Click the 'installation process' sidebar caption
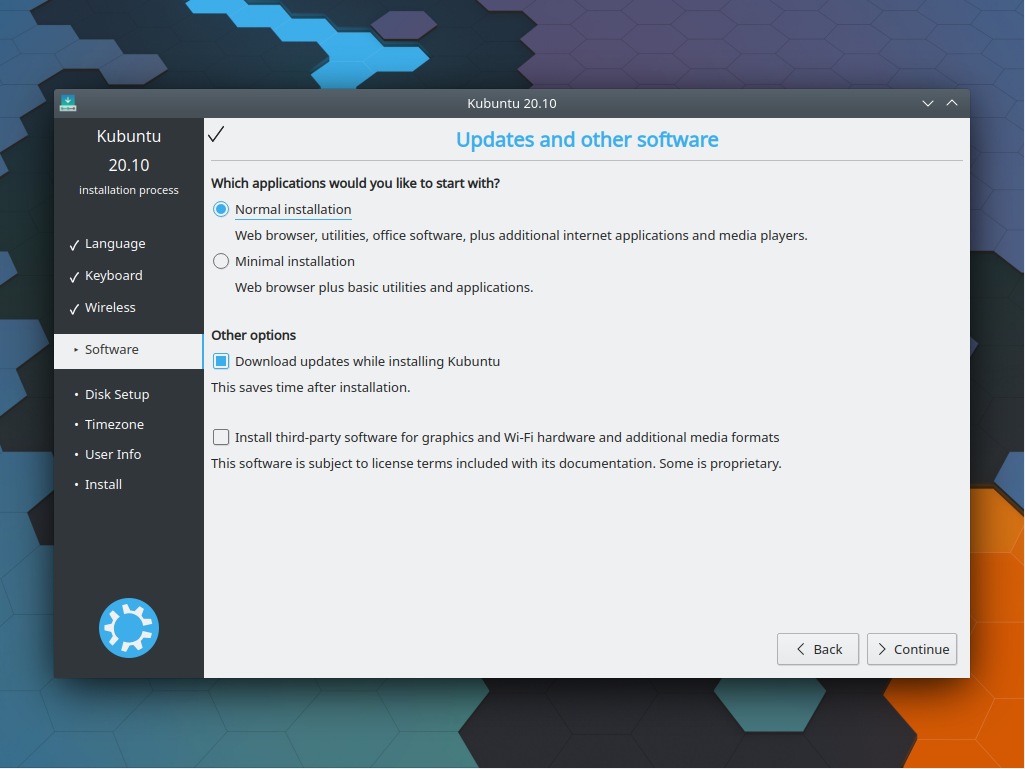1025x769 pixels. pyautogui.click(x=129, y=190)
